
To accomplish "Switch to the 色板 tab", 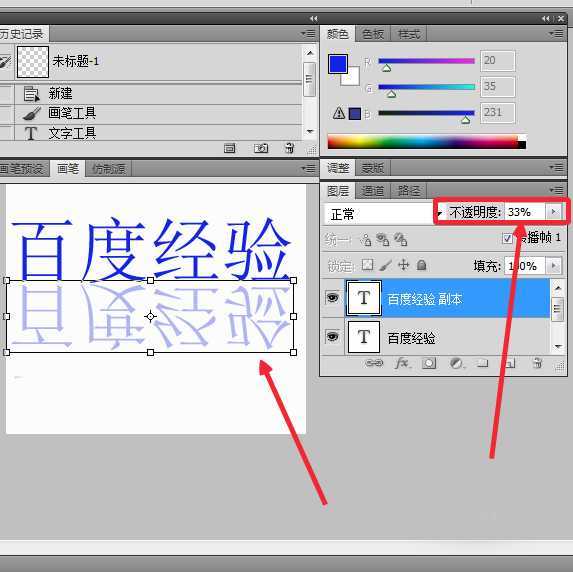I will (x=373, y=34).
